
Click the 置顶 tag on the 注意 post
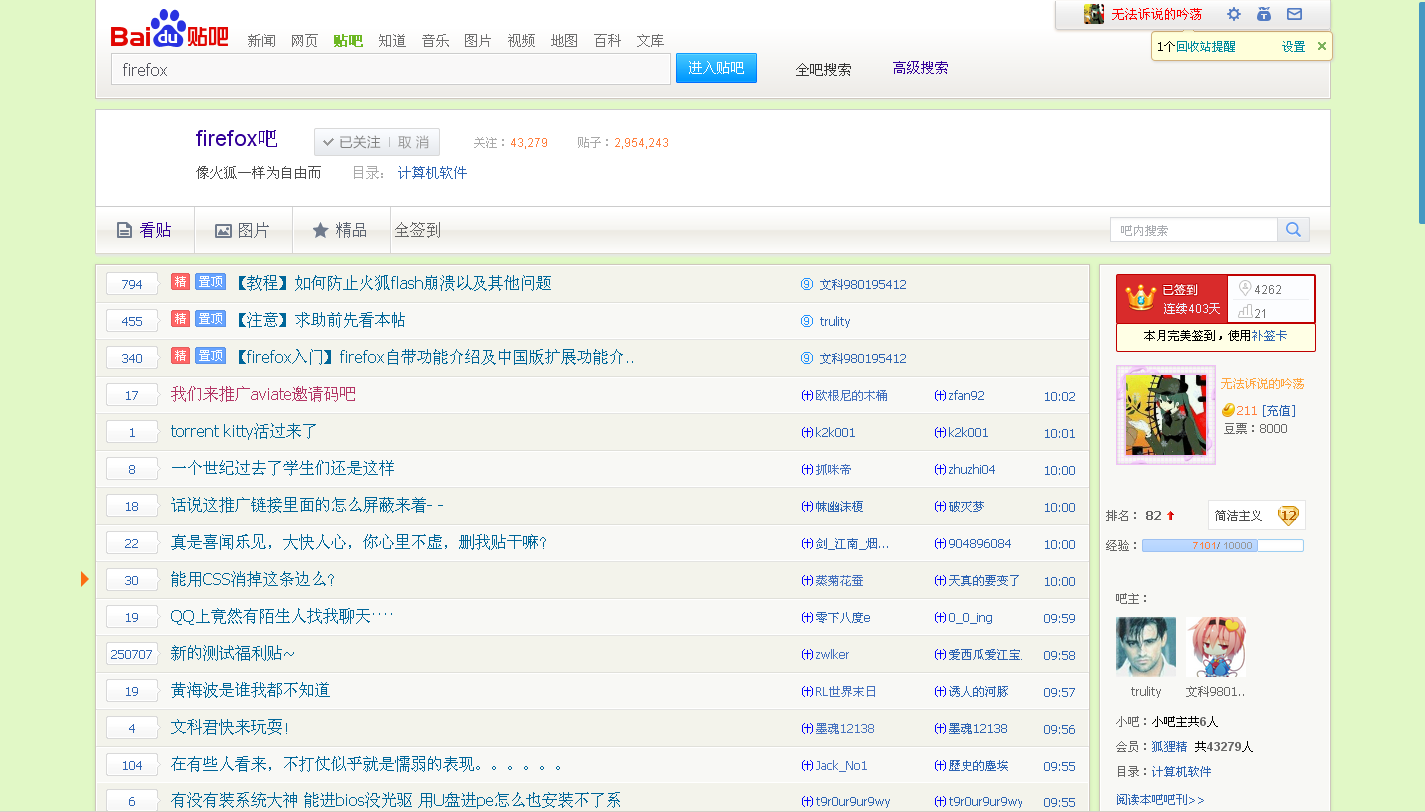click(x=210, y=319)
